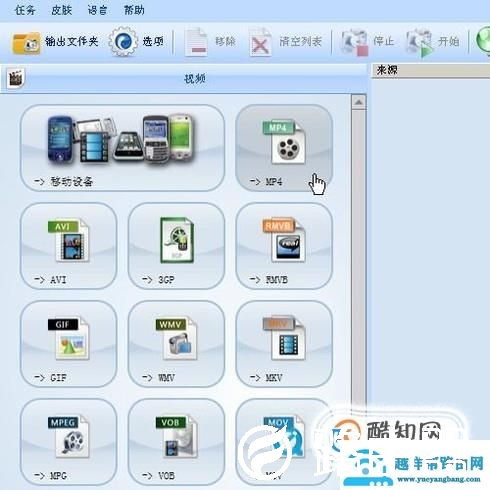Open the 帮助 menu
The height and width of the screenshot is (490, 490).
click(x=134, y=10)
